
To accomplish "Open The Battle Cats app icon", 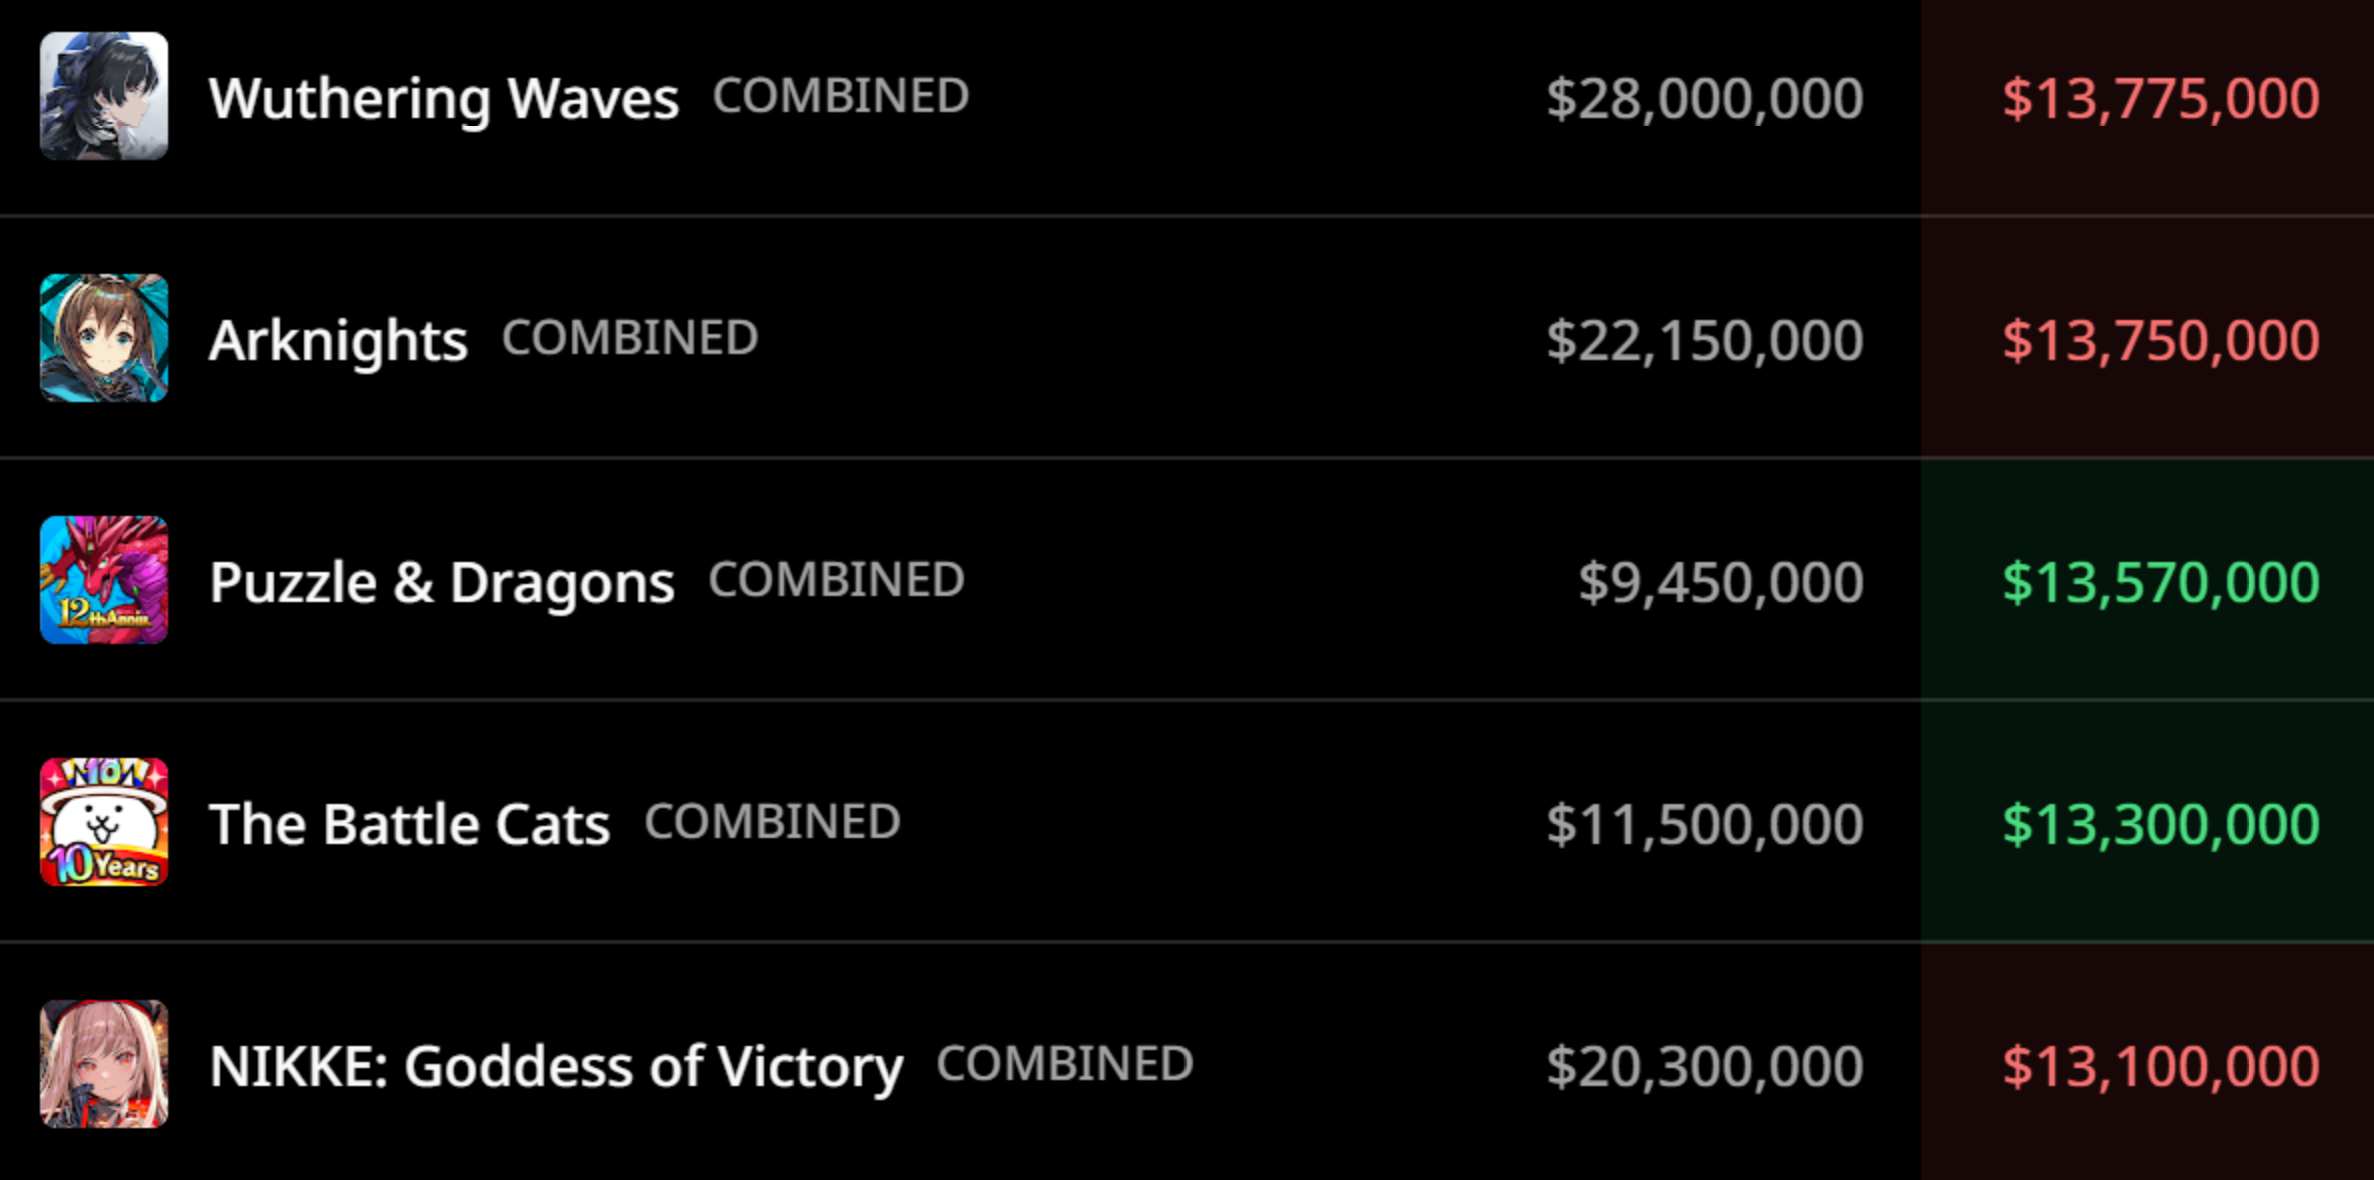I will pos(104,822).
